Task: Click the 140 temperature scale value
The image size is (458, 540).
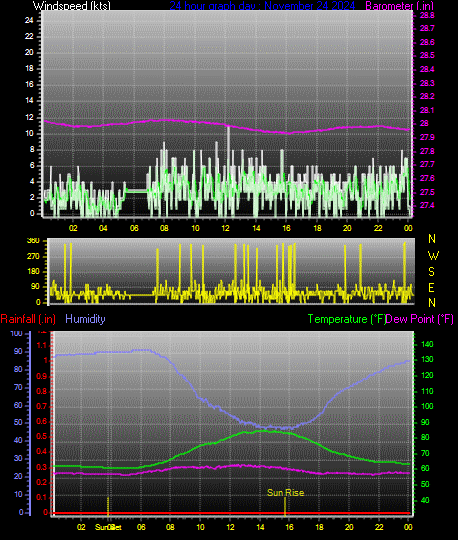Action: coord(427,344)
